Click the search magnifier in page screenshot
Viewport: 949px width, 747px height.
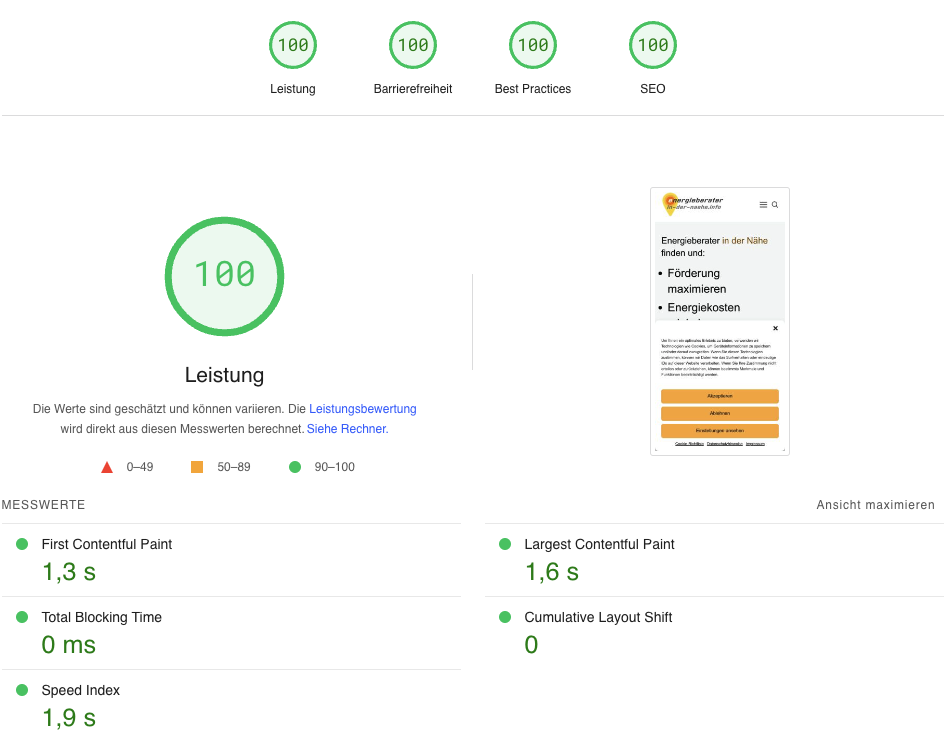775,205
